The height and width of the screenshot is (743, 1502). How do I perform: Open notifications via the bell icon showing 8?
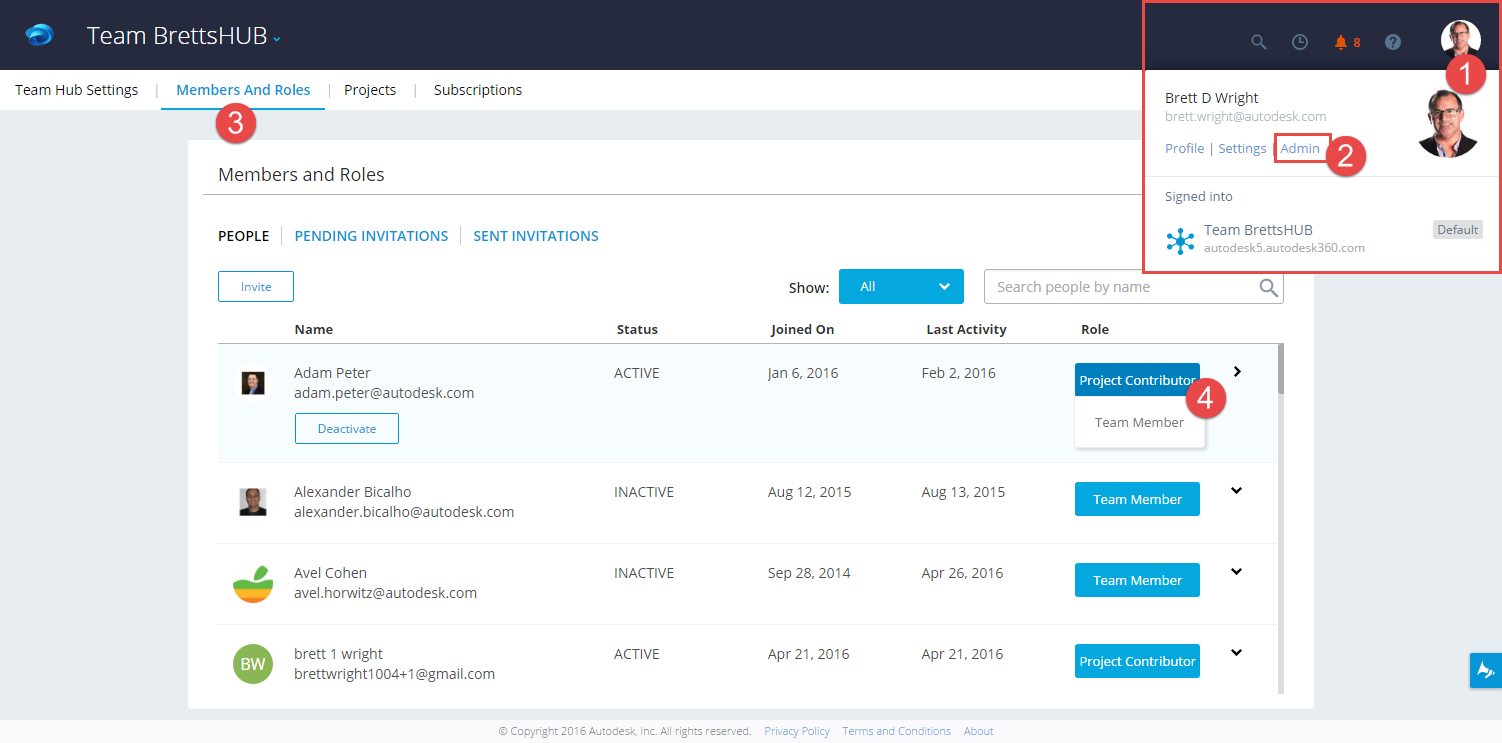1341,42
